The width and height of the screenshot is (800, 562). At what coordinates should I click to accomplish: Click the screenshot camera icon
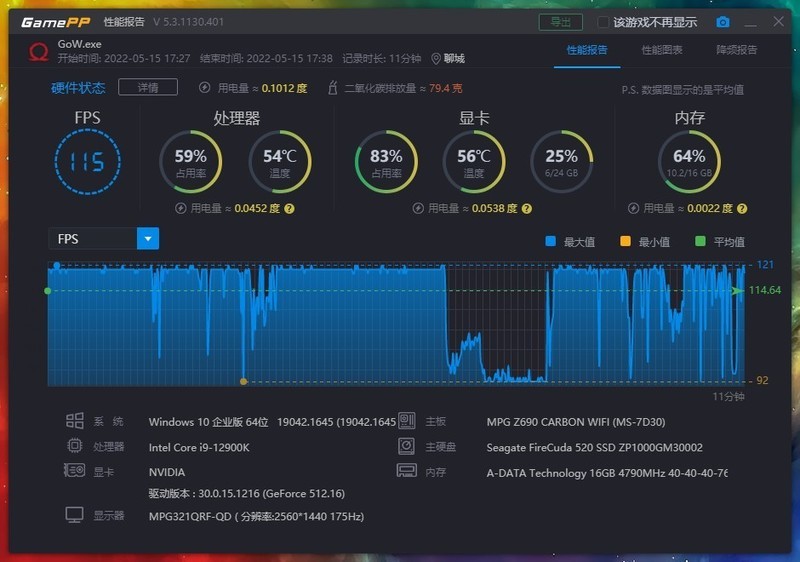pos(722,22)
